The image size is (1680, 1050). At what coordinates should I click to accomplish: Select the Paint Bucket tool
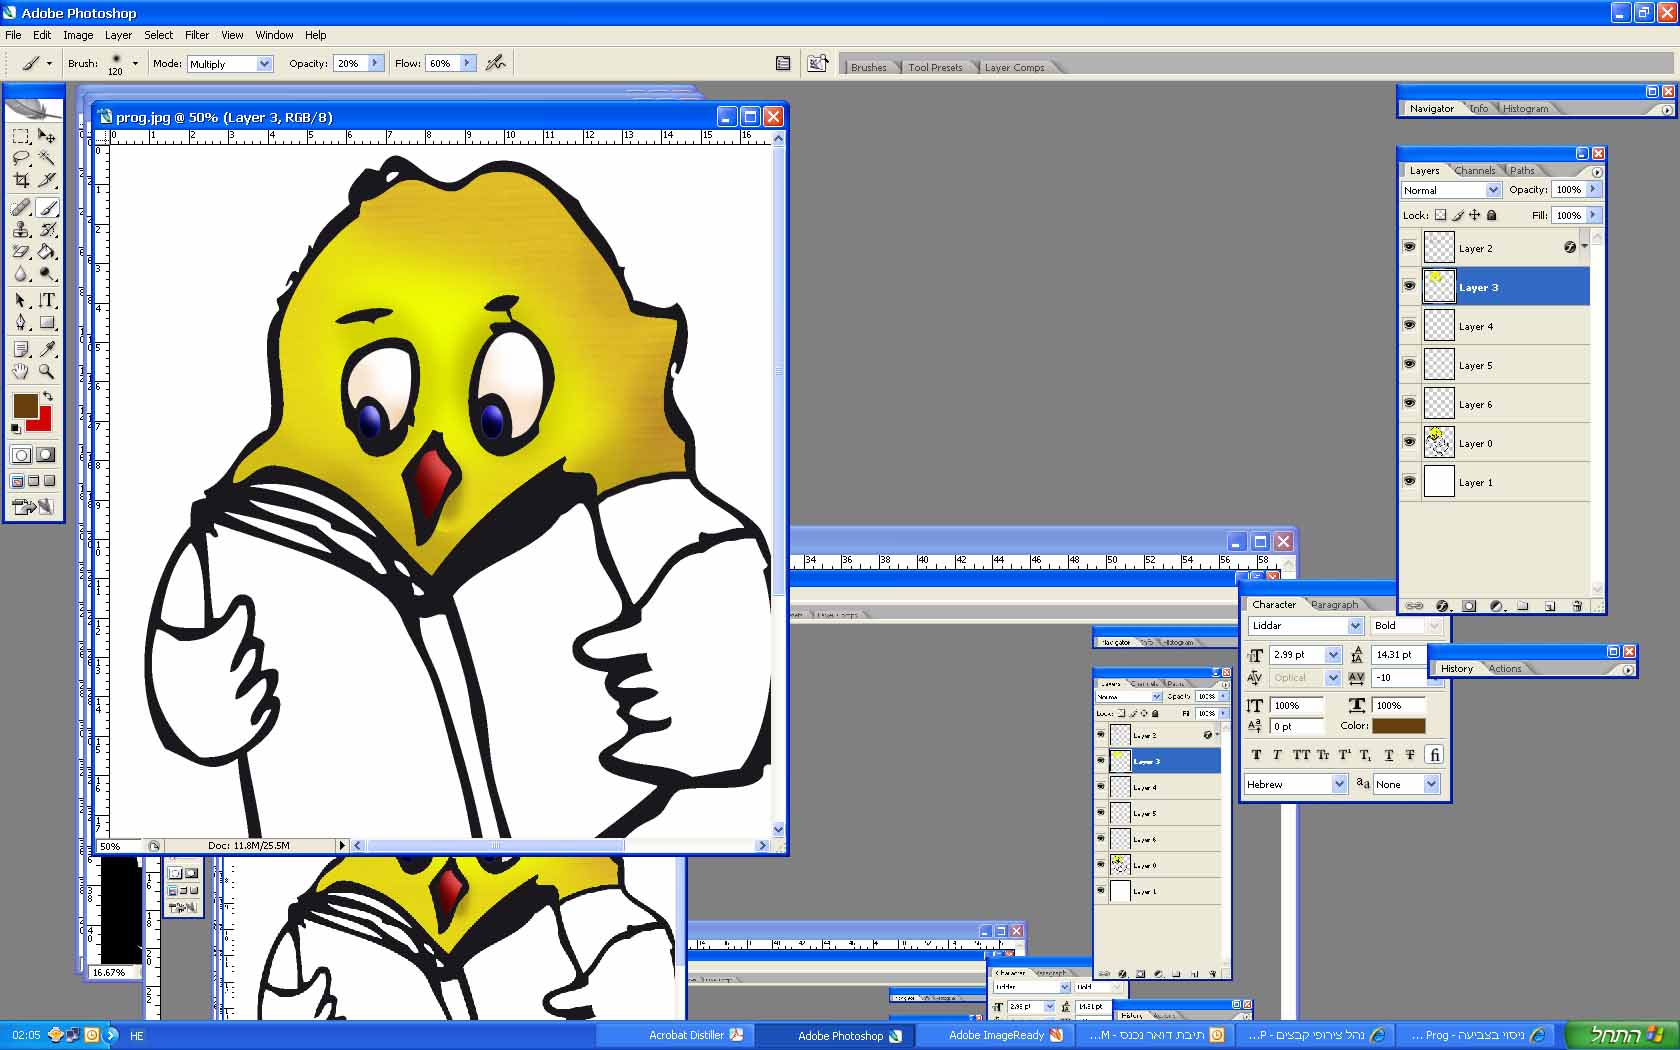click(47, 251)
